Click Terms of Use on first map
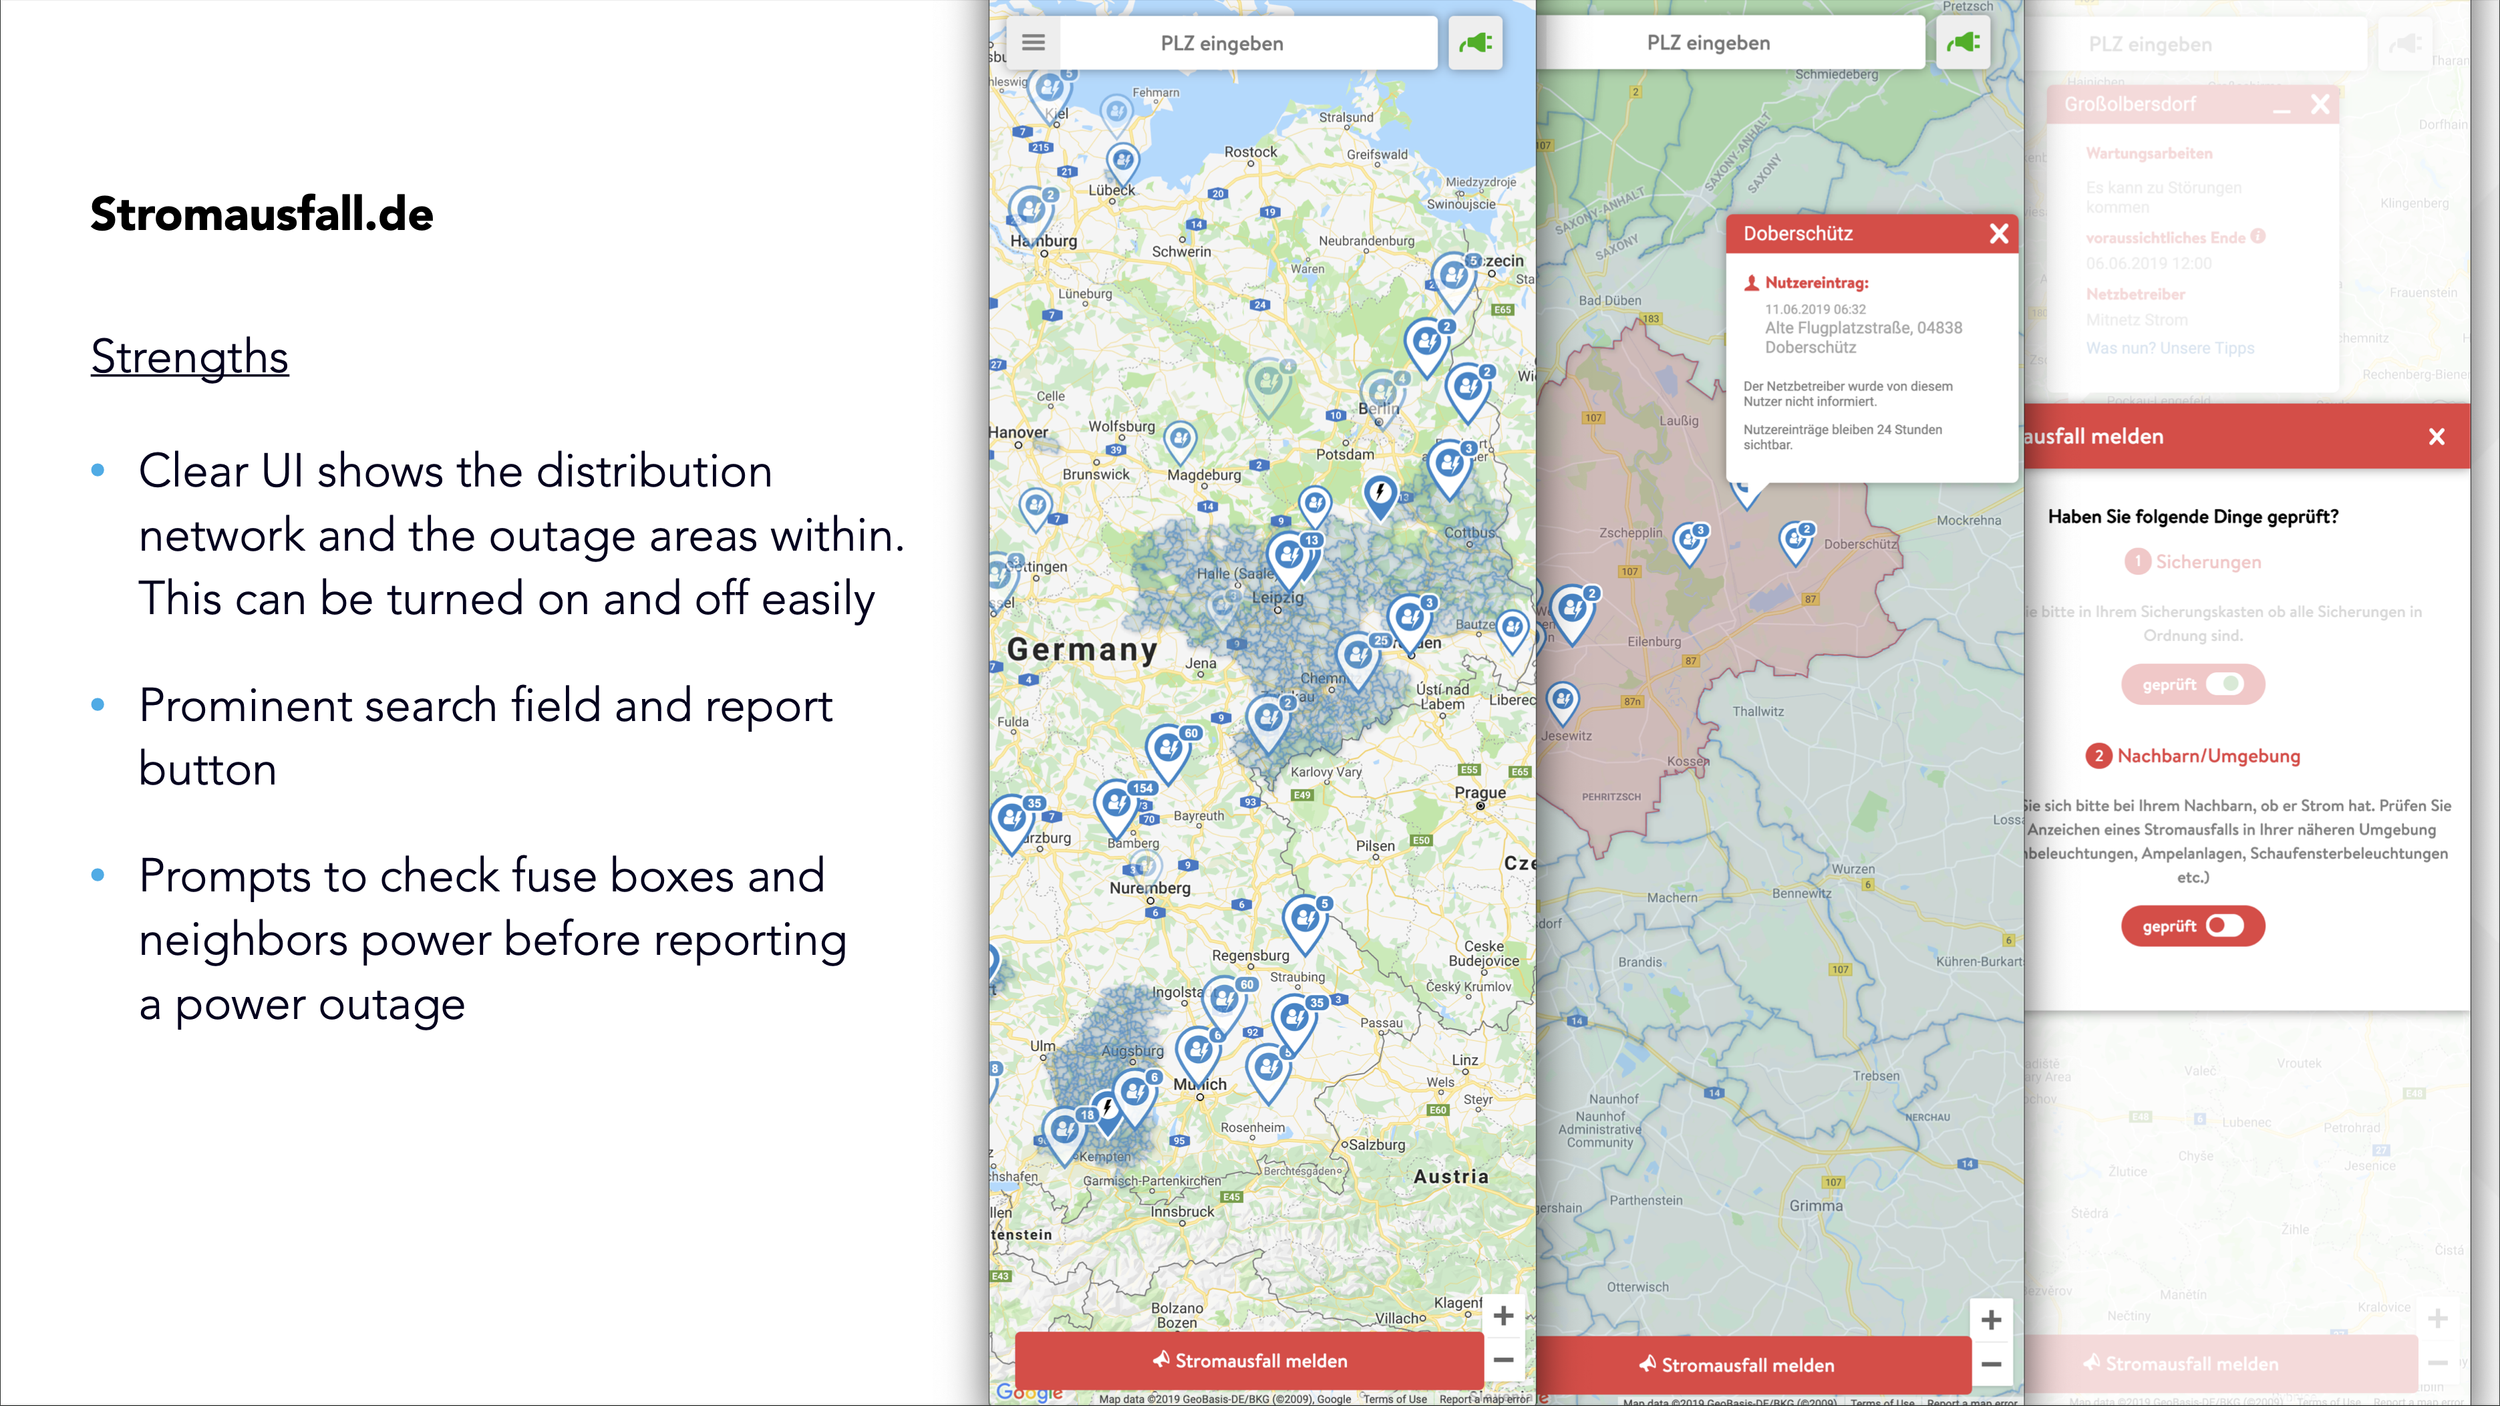Viewport: 2500px width, 1406px height. click(1394, 1399)
